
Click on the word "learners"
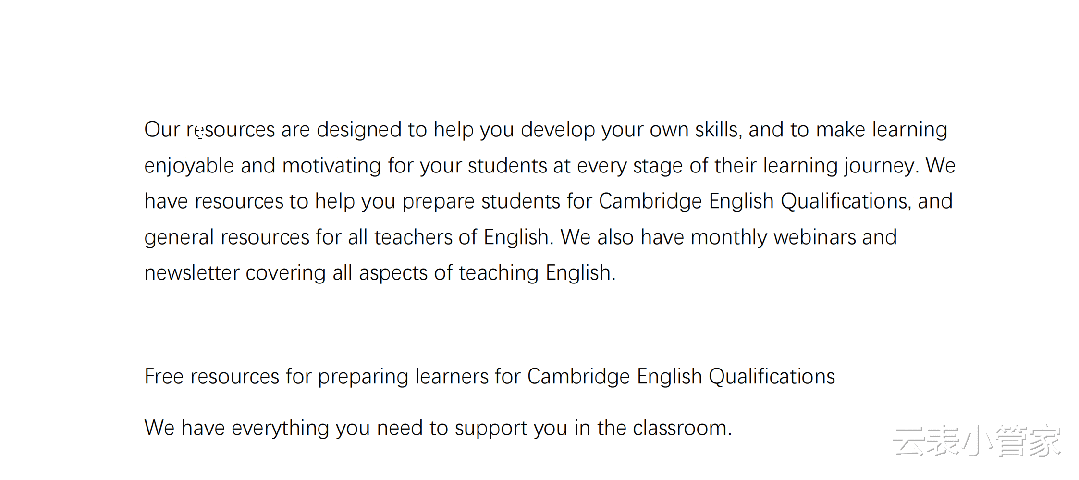(x=451, y=377)
